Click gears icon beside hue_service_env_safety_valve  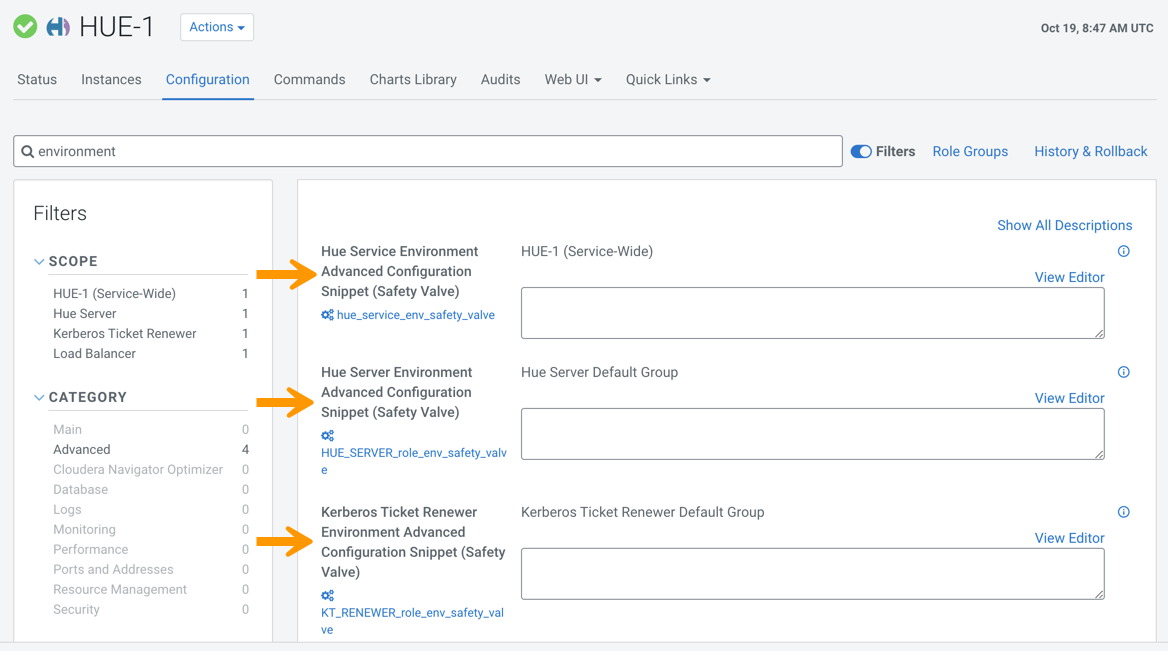[x=327, y=315]
